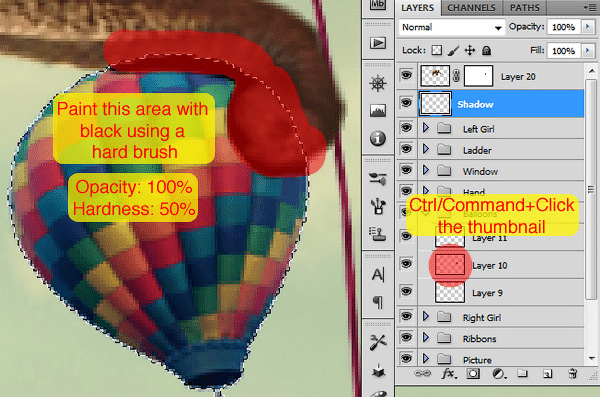Expand the Picture group
This screenshot has height=397, width=600.
426,359
